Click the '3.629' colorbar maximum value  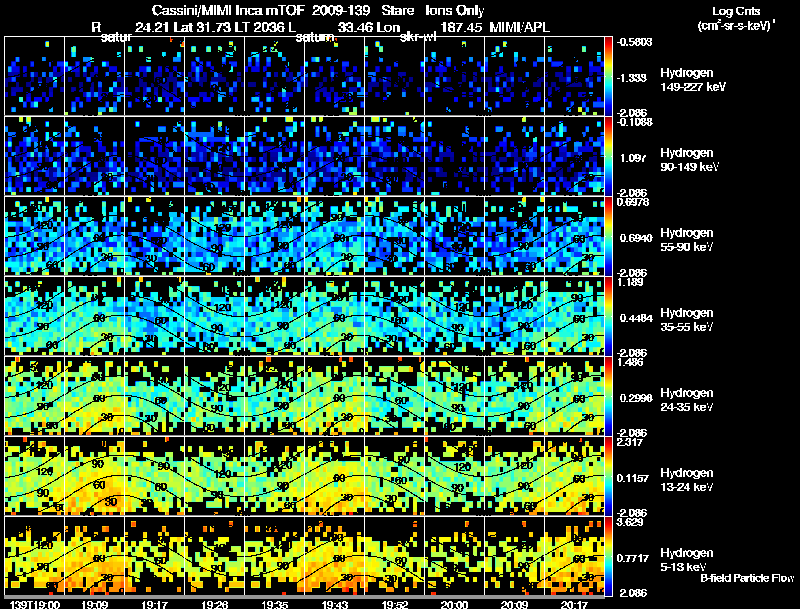pos(630,522)
